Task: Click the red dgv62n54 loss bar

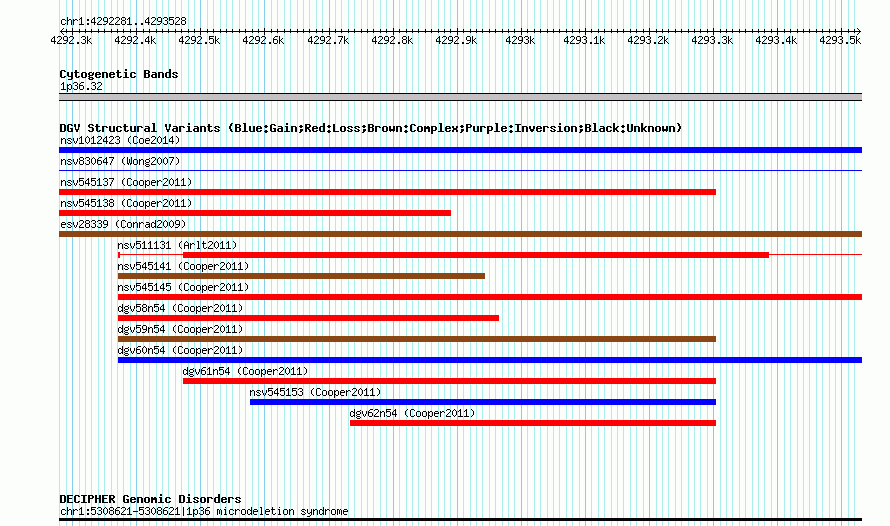Action: (x=533, y=423)
